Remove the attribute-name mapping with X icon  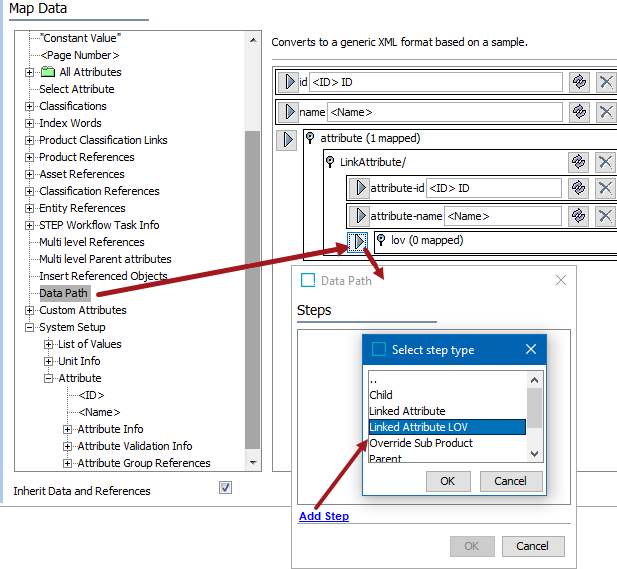[605, 216]
